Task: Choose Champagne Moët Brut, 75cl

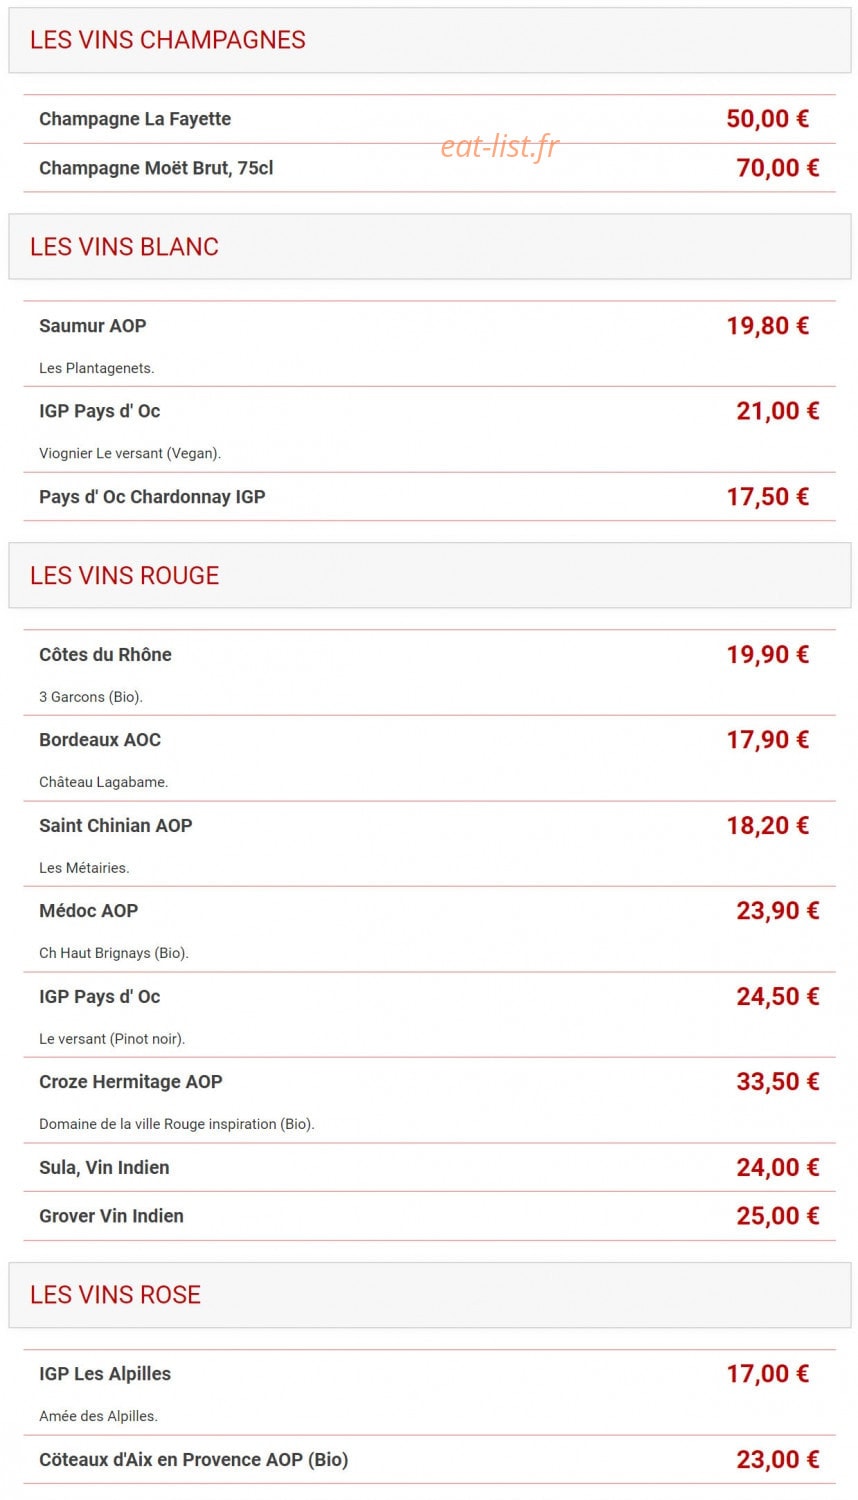Action: tap(156, 168)
